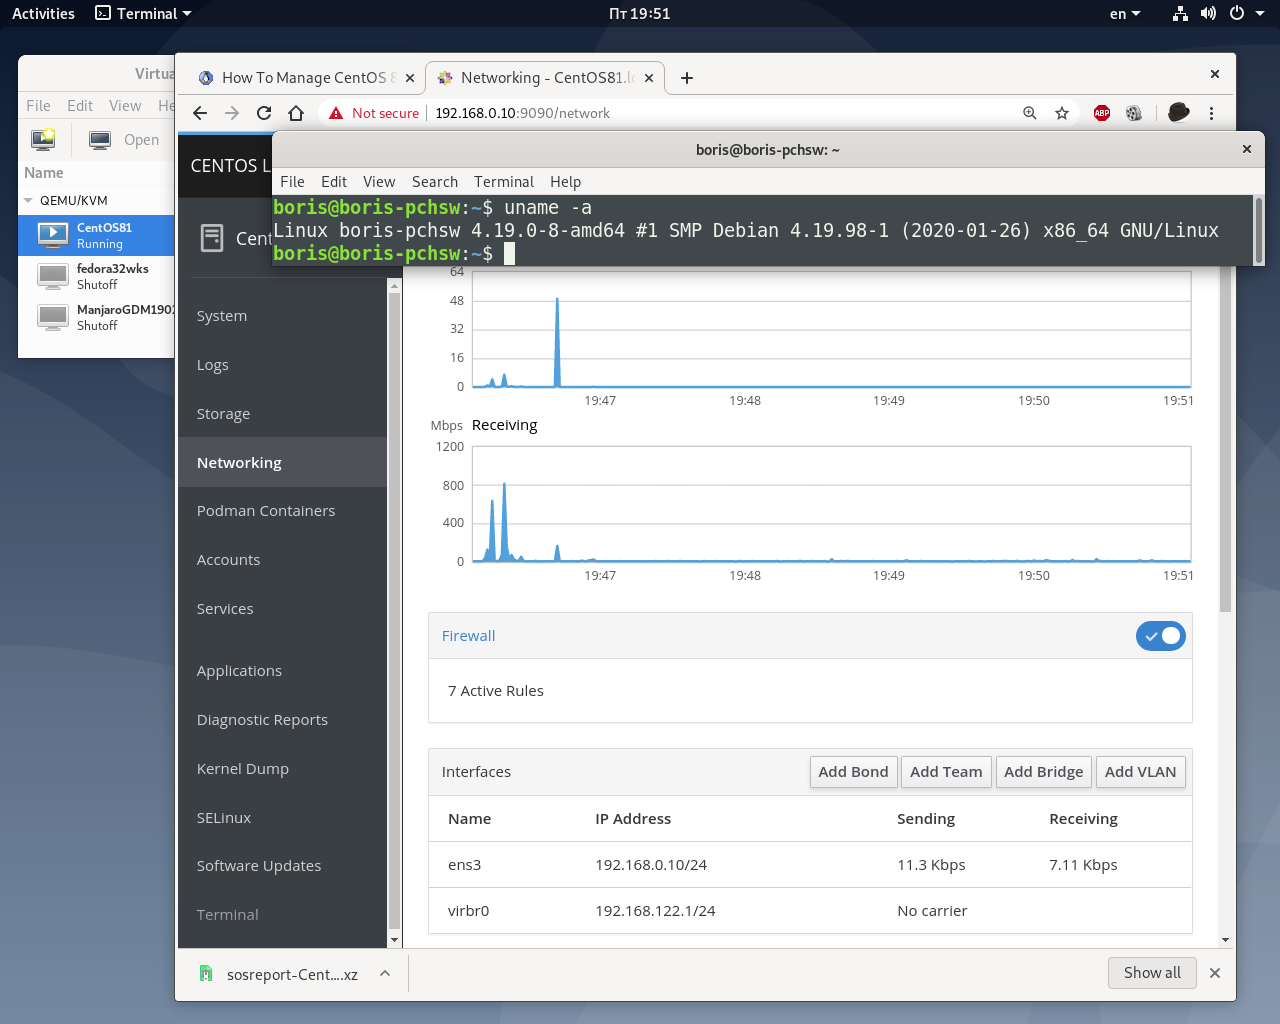The width and height of the screenshot is (1280, 1024).
Task: Bookmark the page with the star icon
Action: (x=1061, y=113)
